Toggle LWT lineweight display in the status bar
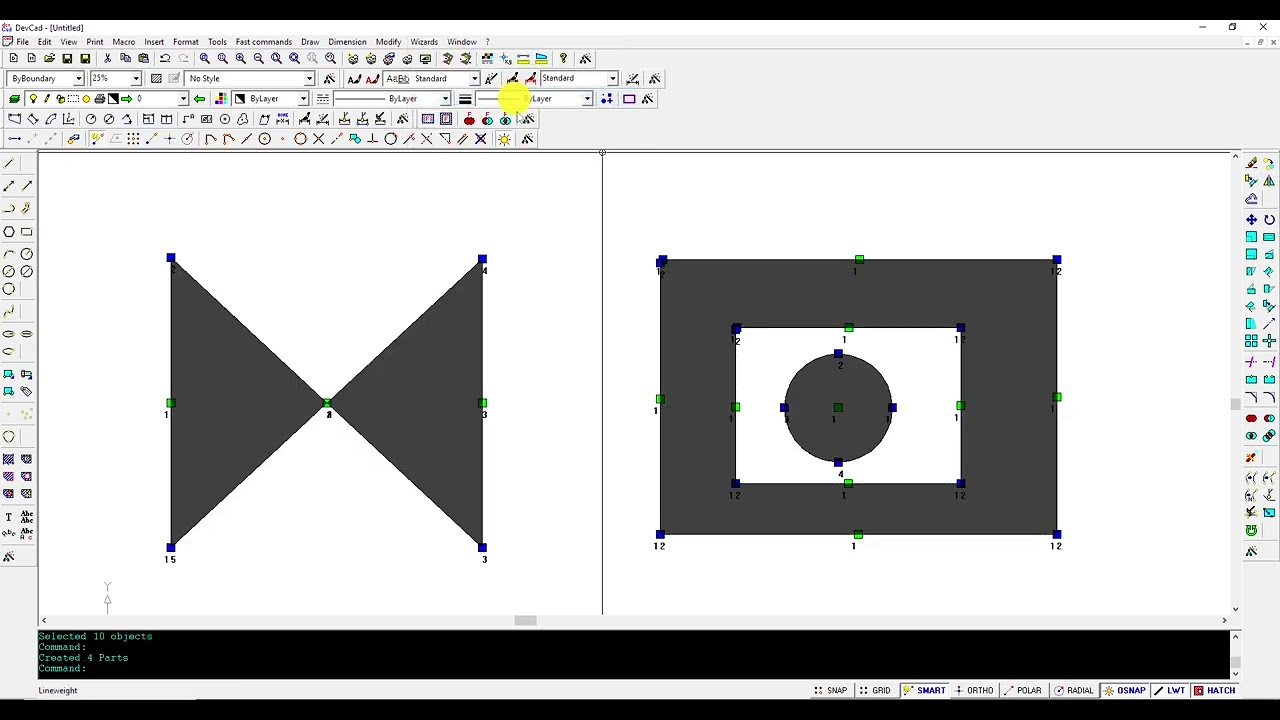1280x720 pixels. click(x=1169, y=691)
